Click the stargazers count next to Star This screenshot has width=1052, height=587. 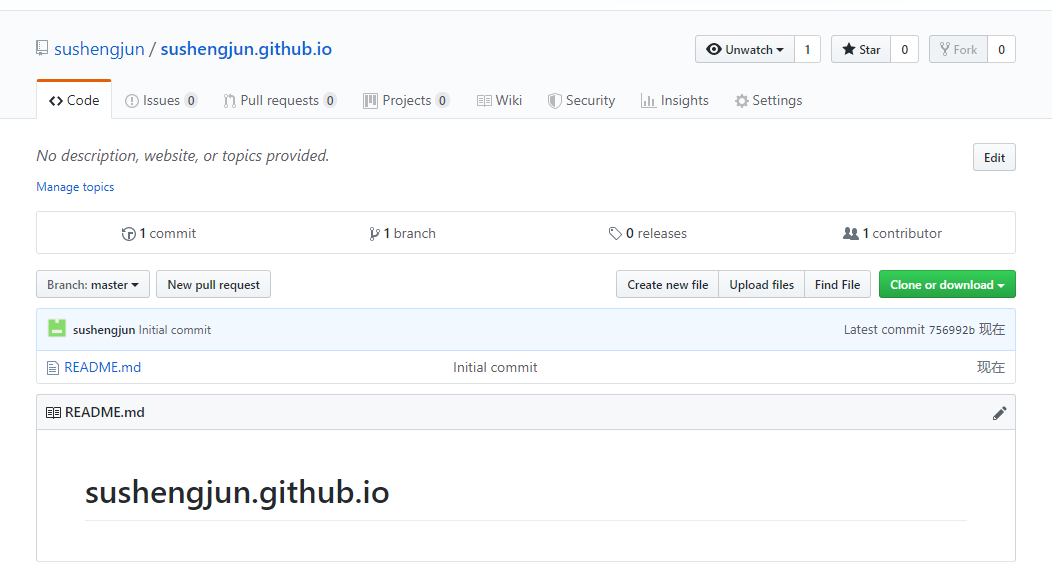pyautogui.click(x=904, y=50)
